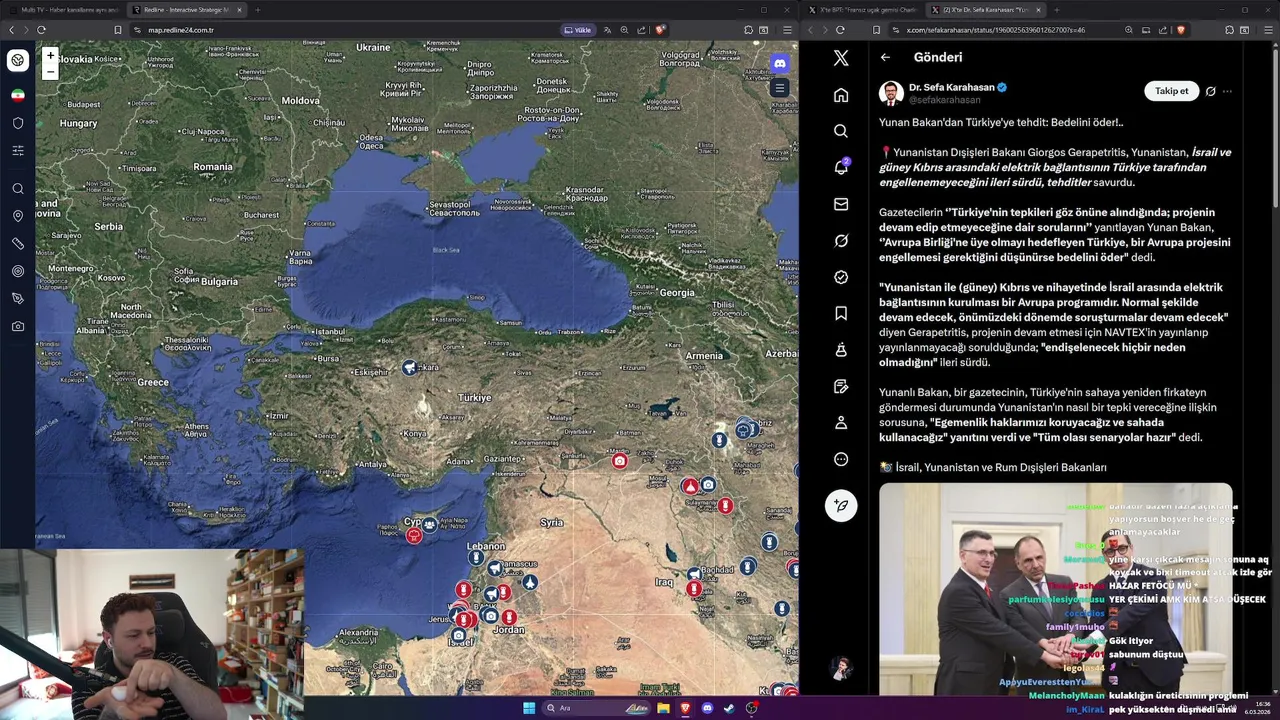Open Brave Shields in Redline browser
Image resolution: width=1280 pixels, height=720 pixels.
[659, 30]
